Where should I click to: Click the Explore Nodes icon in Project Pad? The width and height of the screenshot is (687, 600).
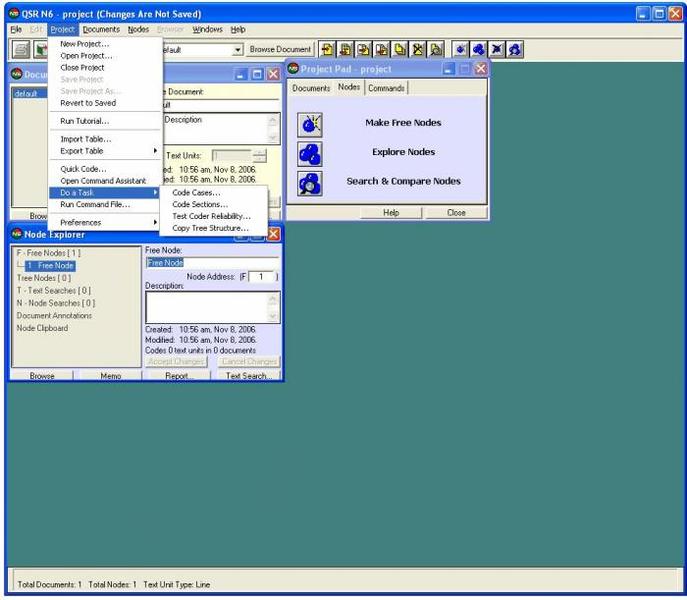310,154
